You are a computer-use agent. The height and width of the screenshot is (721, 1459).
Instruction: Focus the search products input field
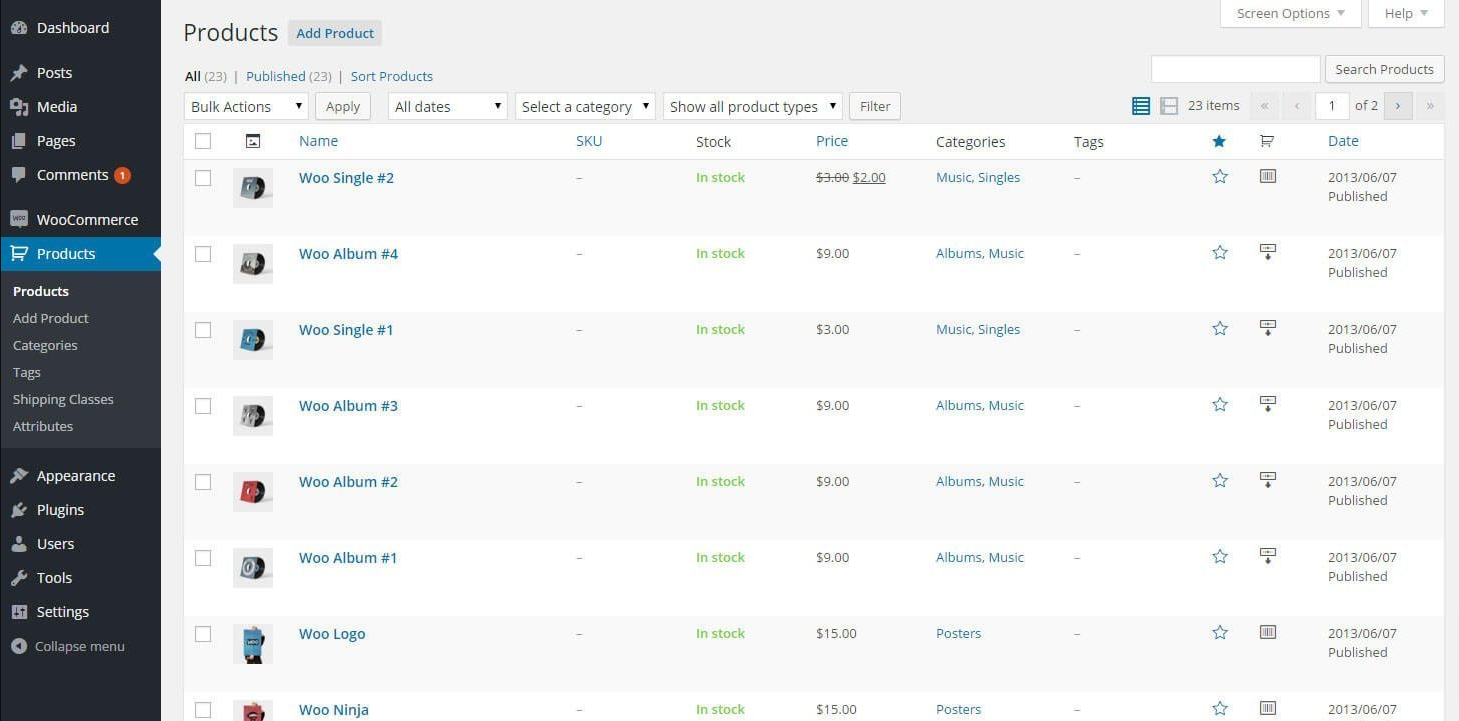(x=1235, y=69)
